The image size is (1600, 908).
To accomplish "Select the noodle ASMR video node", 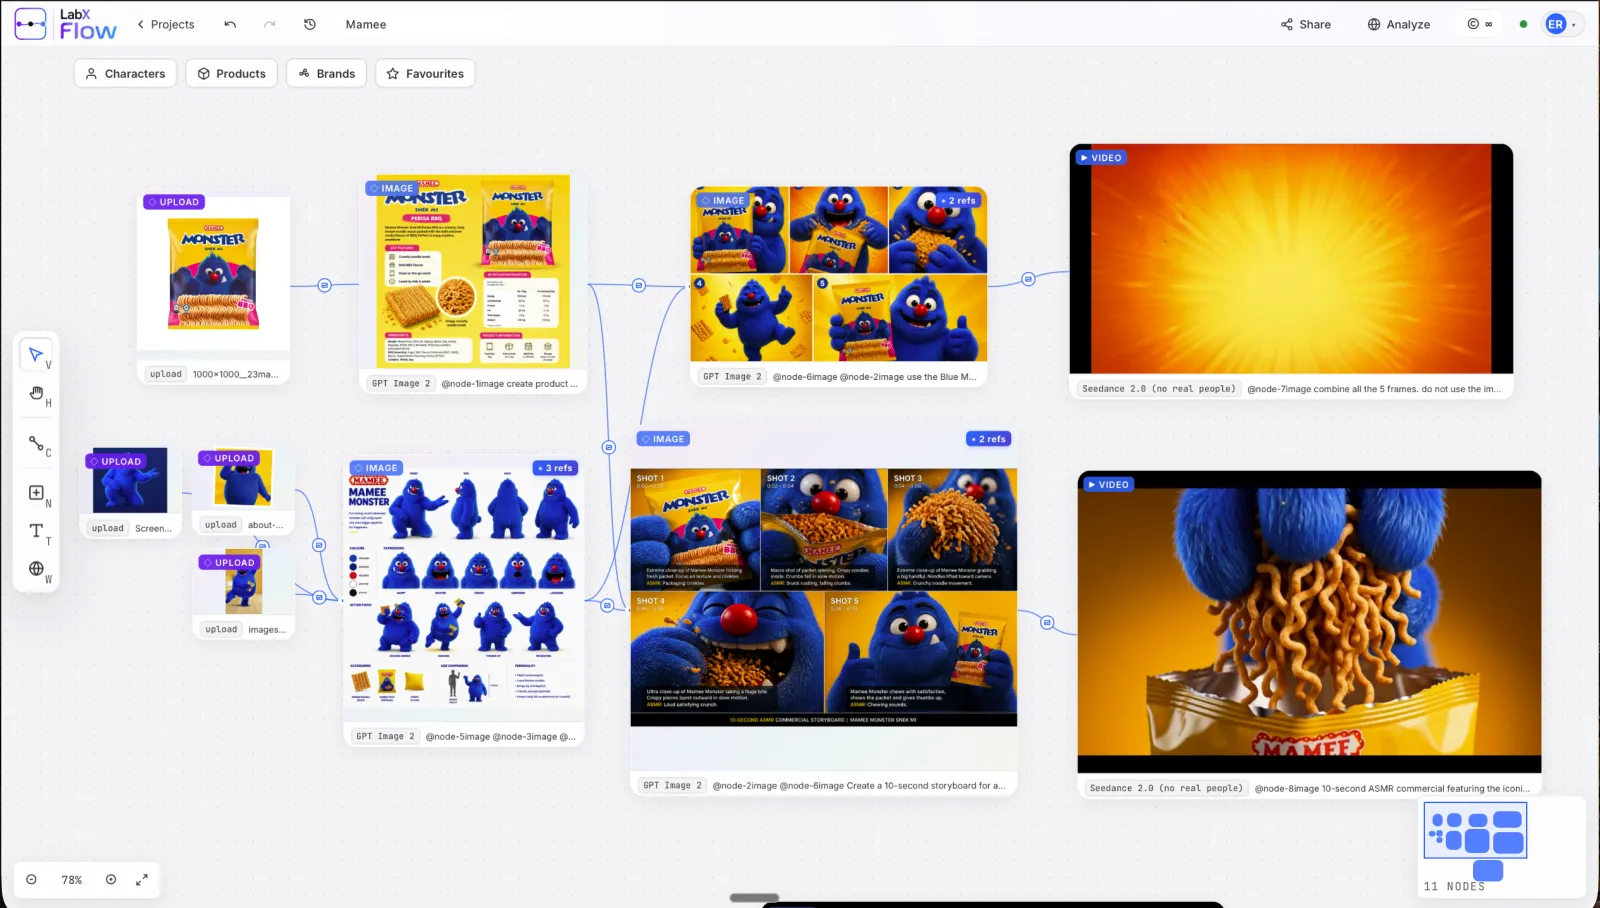I will coord(1309,621).
